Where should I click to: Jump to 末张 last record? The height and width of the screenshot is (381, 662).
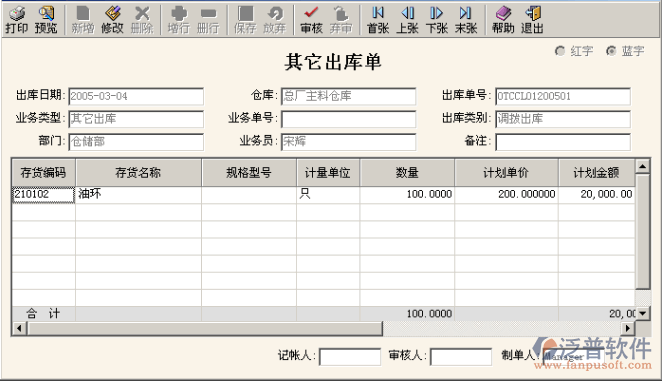[x=466, y=20]
